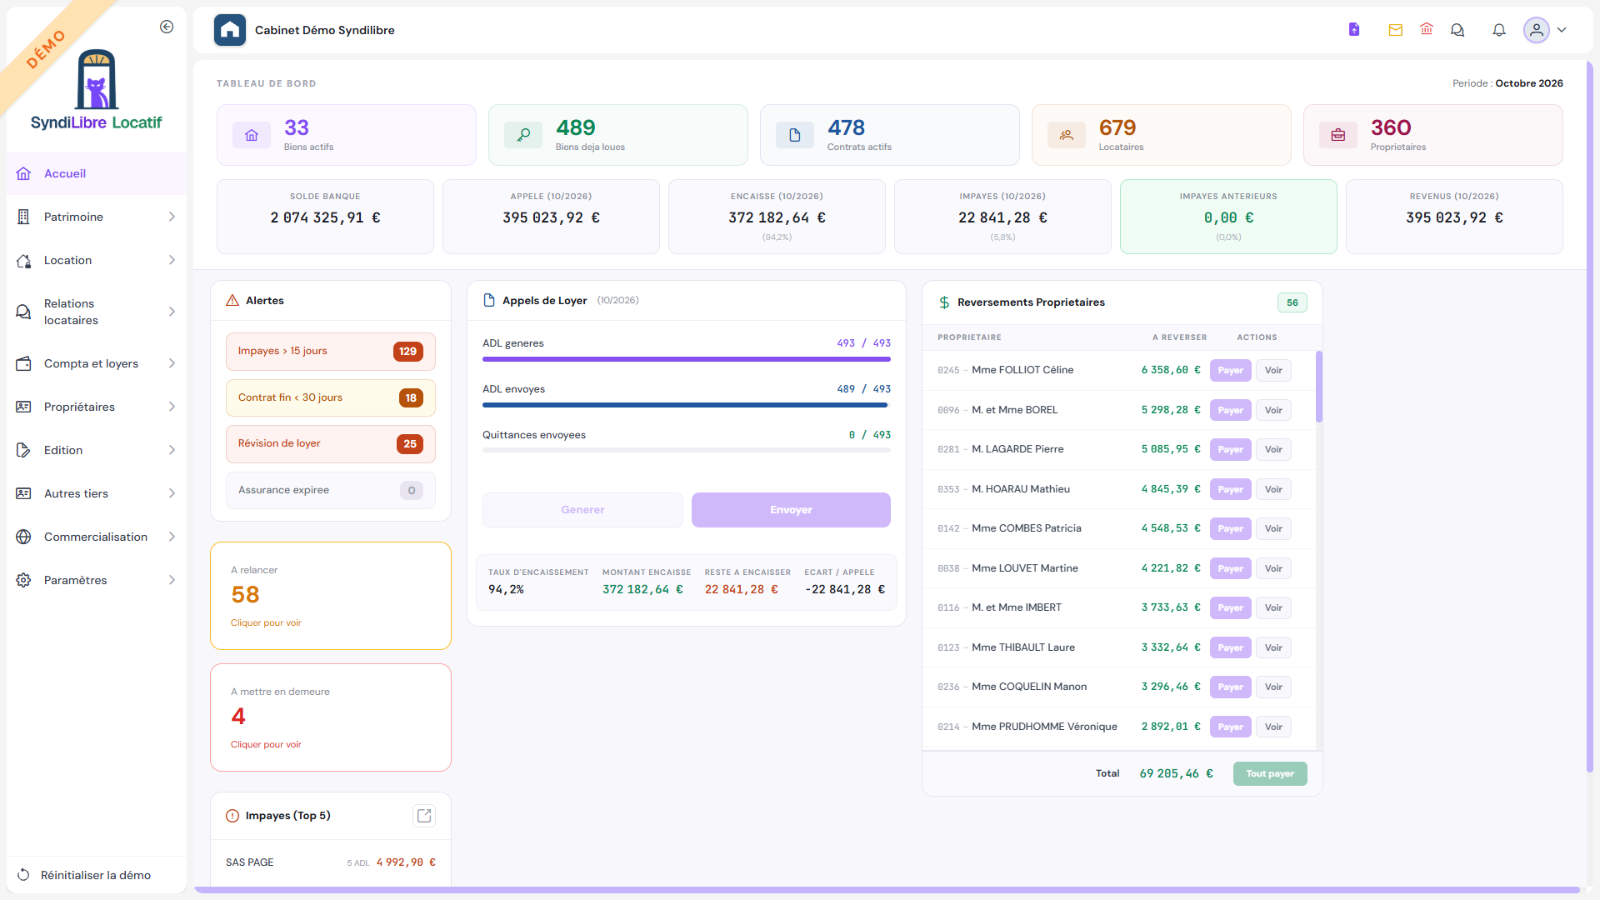Click the Envoyer button

click(791, 510)
